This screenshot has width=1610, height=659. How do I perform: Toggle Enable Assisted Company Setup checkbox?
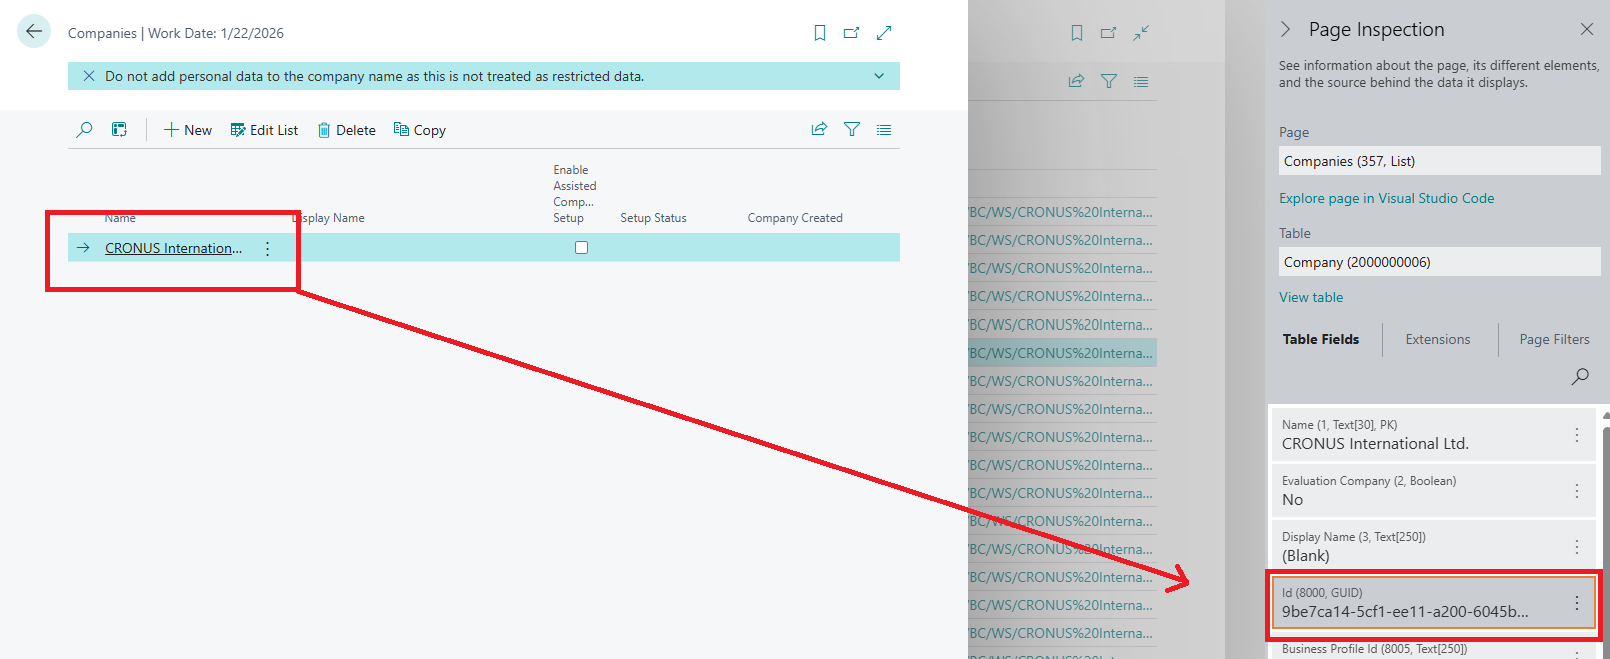pos(581,248)
